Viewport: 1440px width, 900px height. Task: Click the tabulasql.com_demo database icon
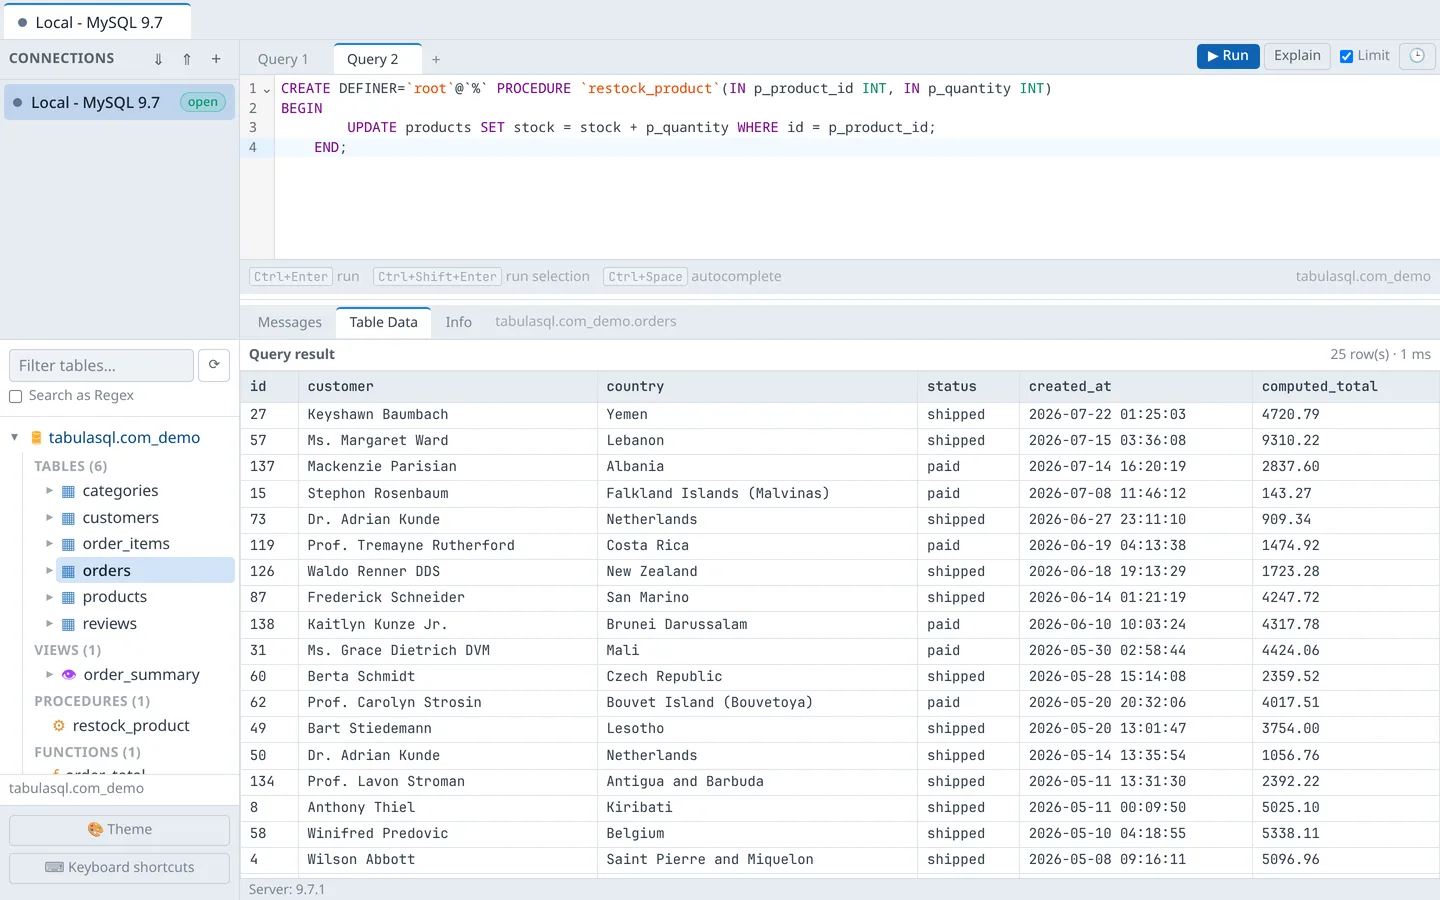[x=37, y=438]
